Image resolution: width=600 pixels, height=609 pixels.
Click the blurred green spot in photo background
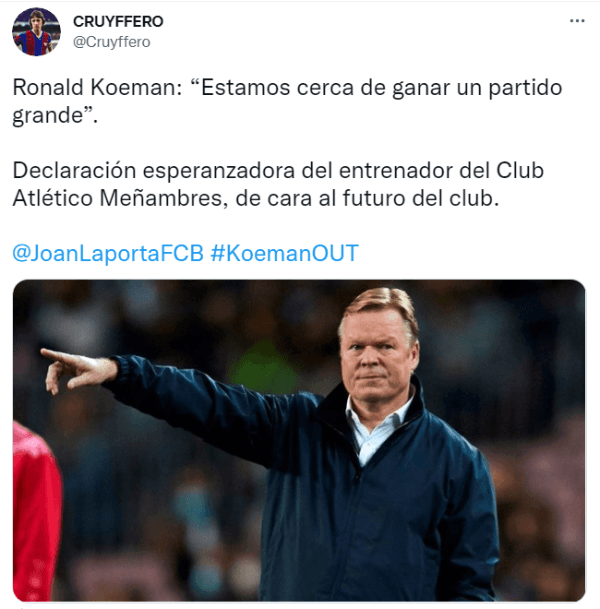[263, 367]
